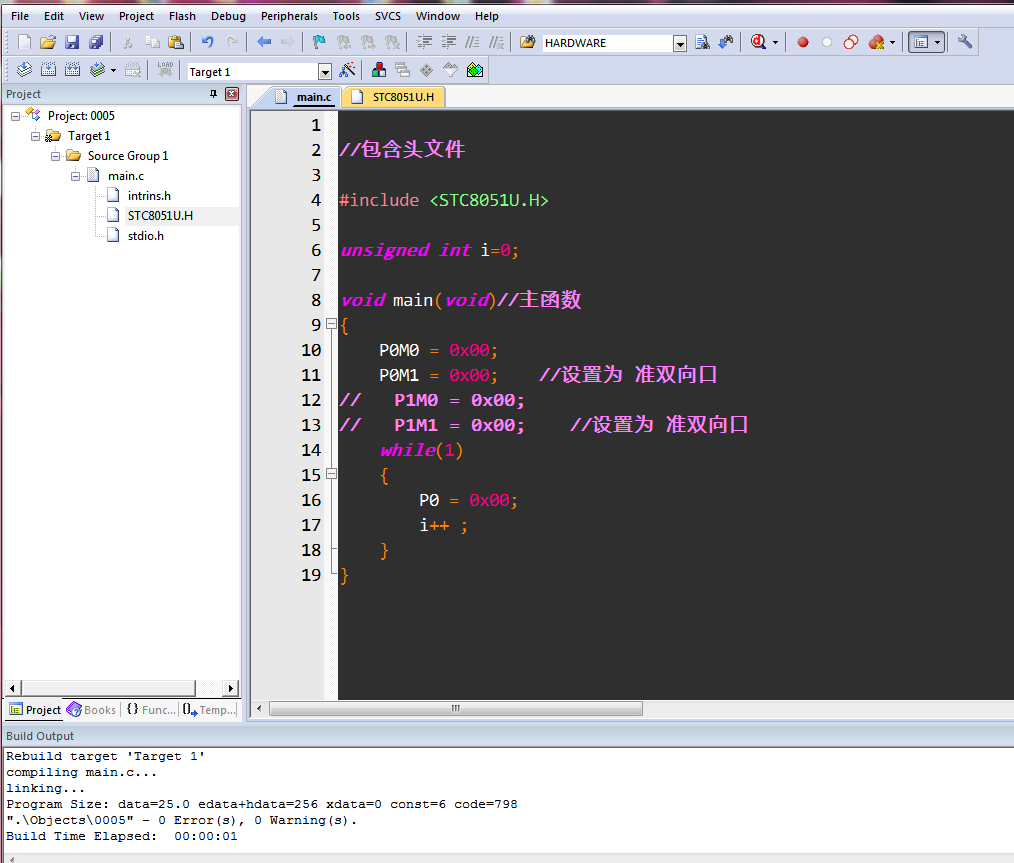
Task: Collapse the main function fold at line 9
Action: (331, 324)
